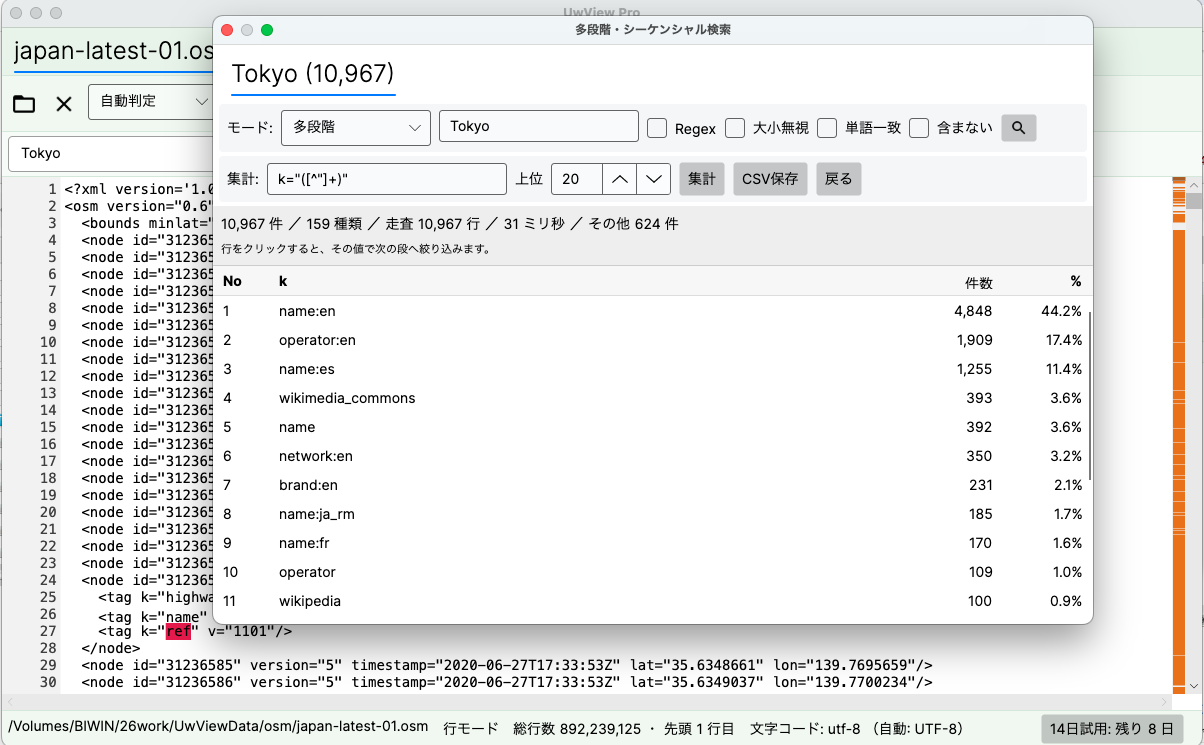Image resolution: width=1204 pixels, height=745 pixels.
Task: Click the X close-file icon in main toolbar
Action: (64, 104)
